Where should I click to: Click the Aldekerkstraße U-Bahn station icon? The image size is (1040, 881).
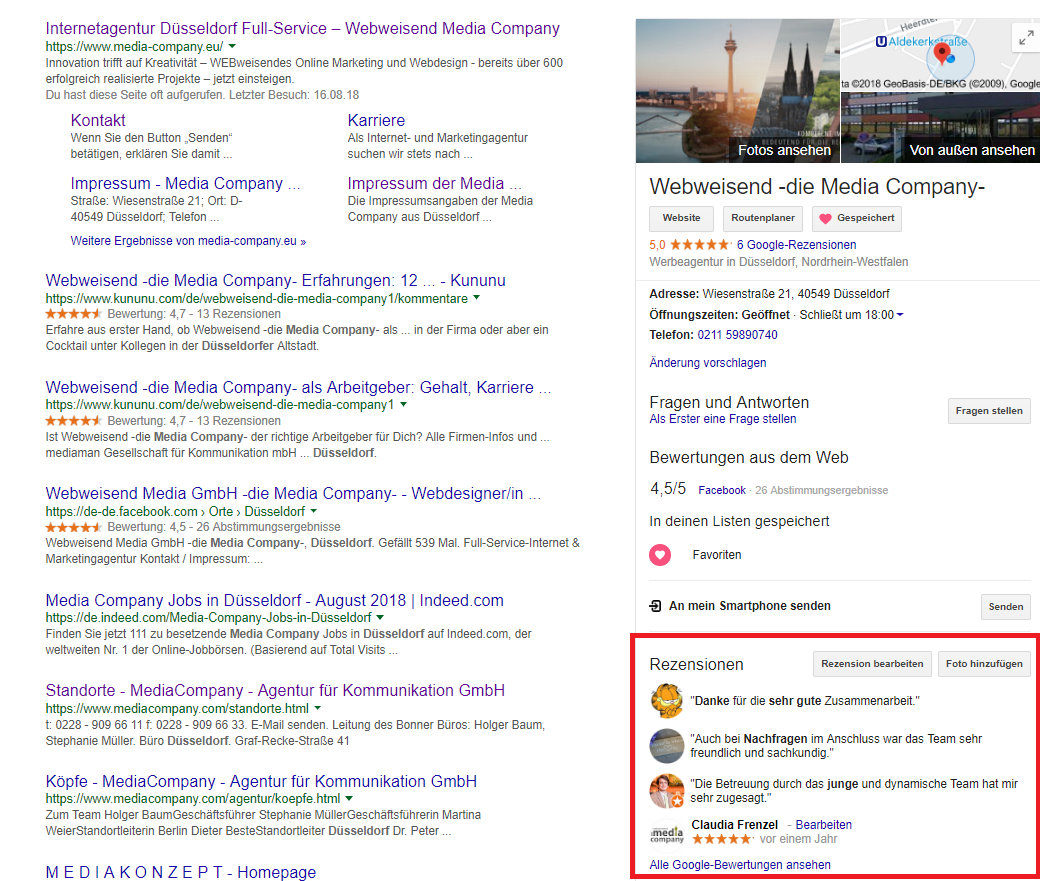point(881,42)
